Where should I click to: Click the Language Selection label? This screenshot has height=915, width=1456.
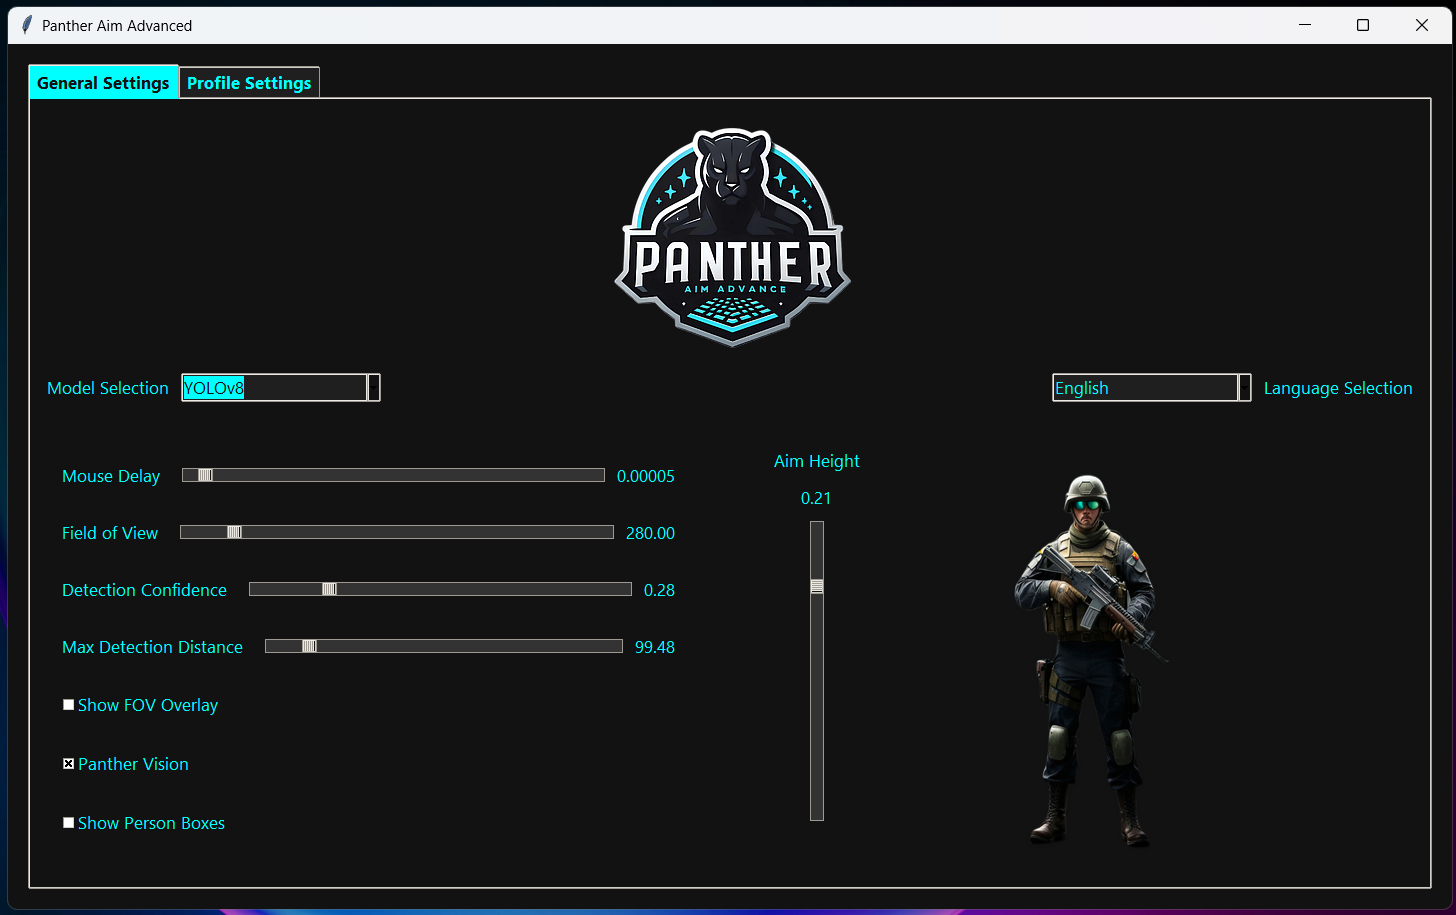[x=1338, y=388]
